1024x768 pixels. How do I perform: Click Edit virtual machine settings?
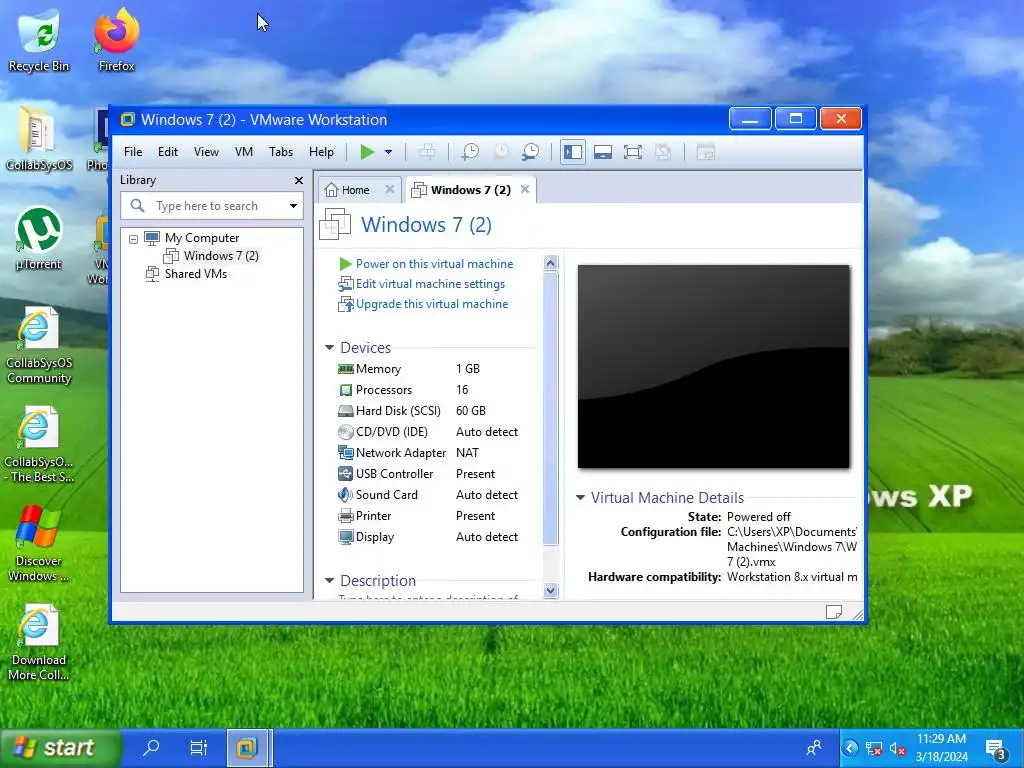point(430,284)
